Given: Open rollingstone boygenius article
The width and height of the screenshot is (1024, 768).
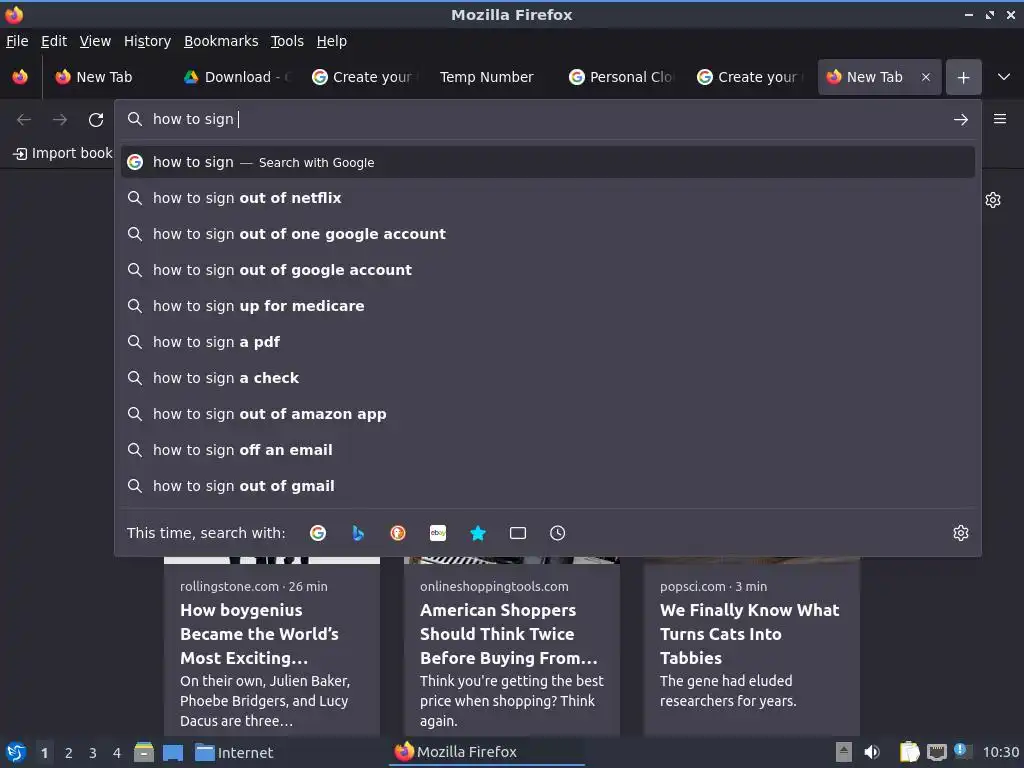Looking at the screenshot, I should tap(272, 647).
